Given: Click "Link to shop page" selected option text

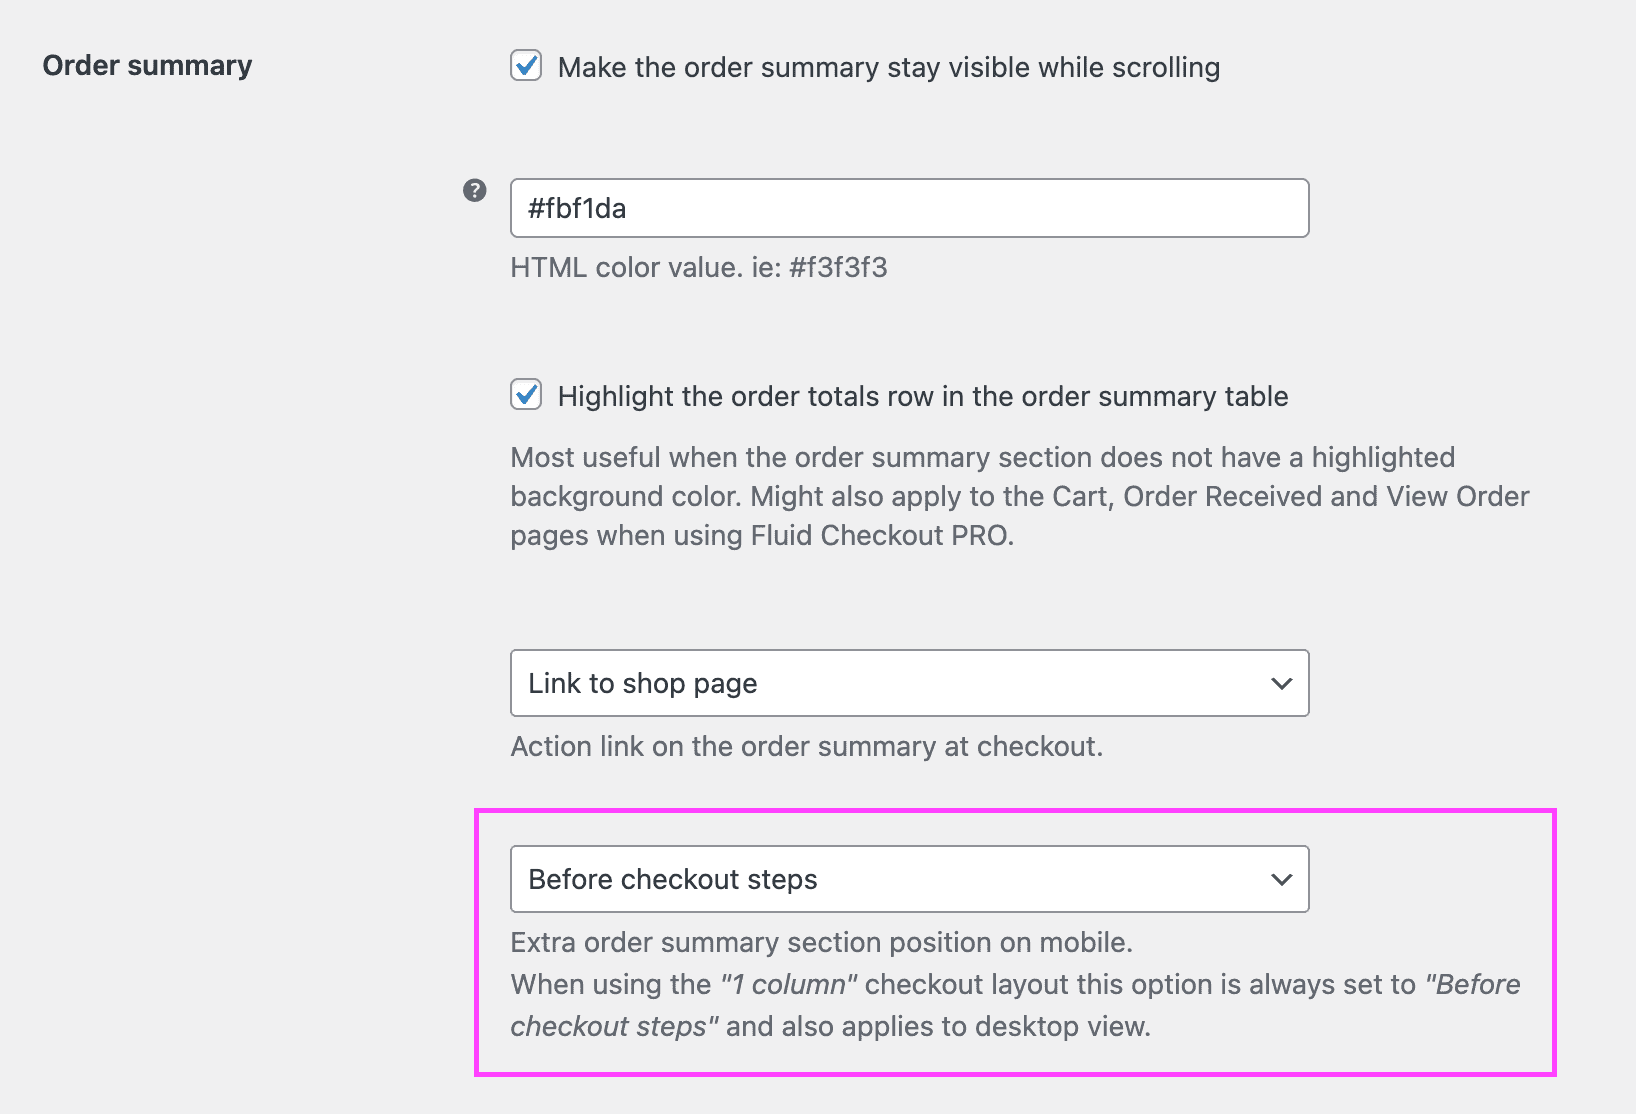Looking at the screenshot, I should 642,683.
